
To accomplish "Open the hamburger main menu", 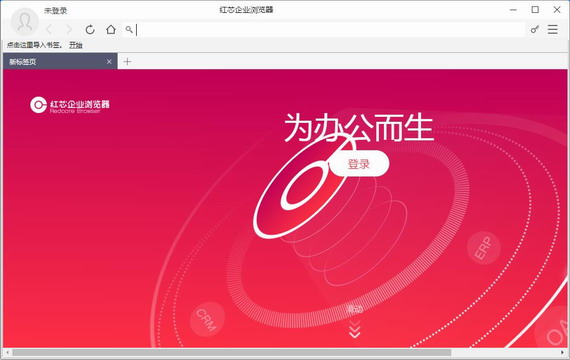I will point(553,29).
